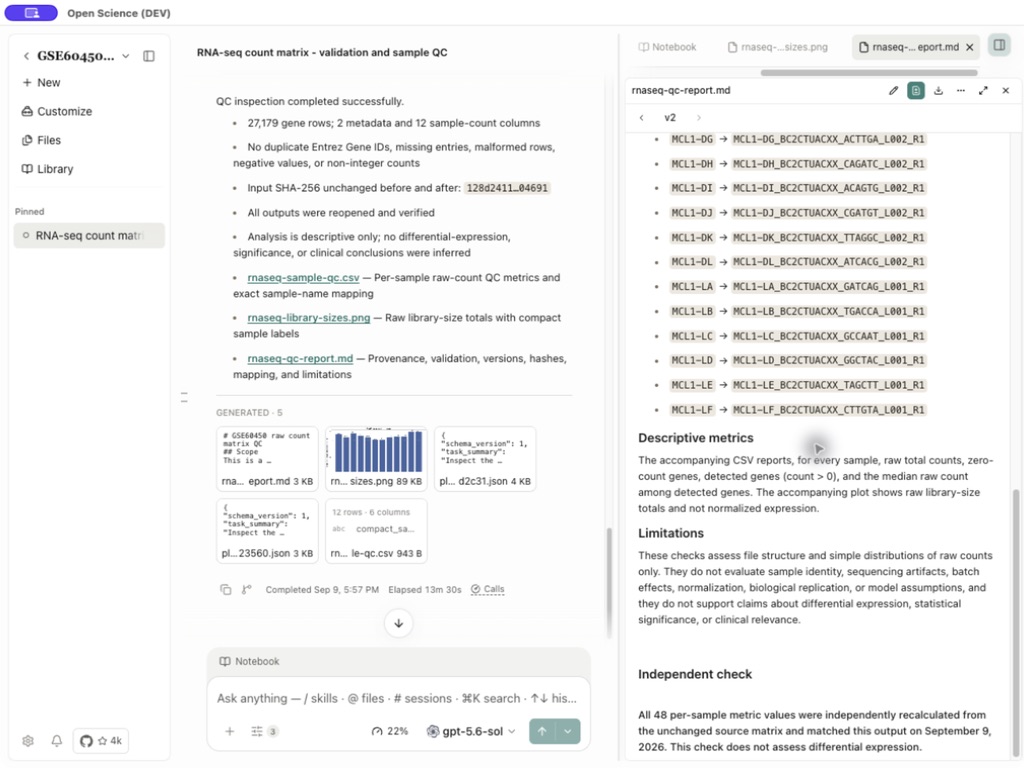
Task: Select pinned RNA-seq count matrix session
Action: 89,236
